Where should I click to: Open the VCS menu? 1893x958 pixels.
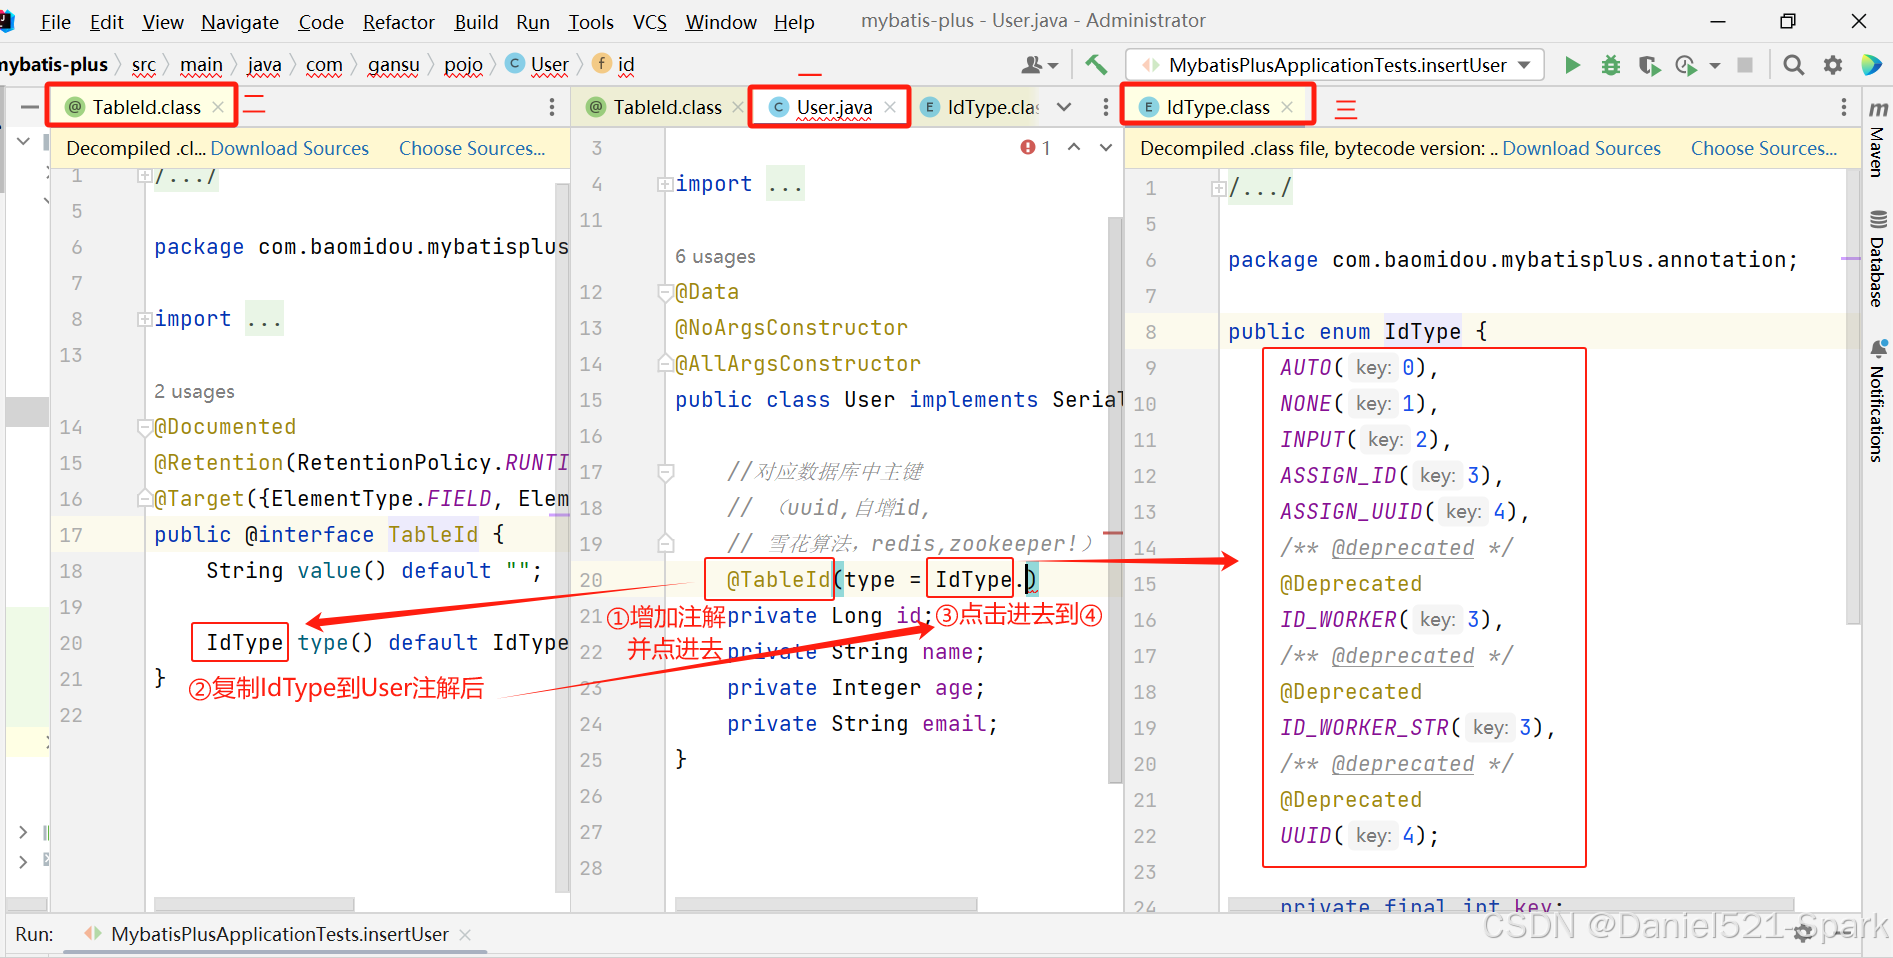(650, 22)
